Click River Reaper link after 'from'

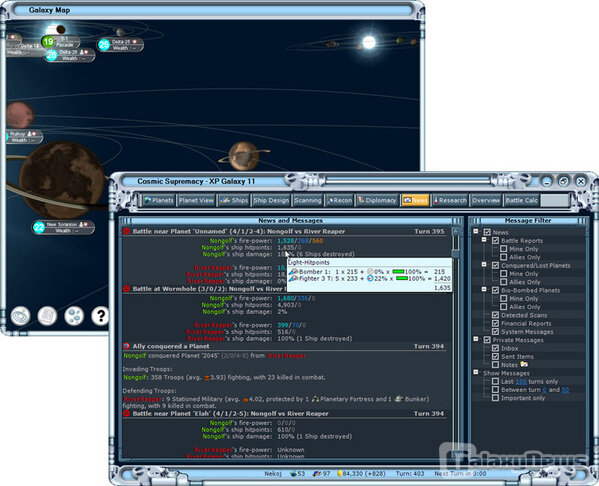coord(287,356)
